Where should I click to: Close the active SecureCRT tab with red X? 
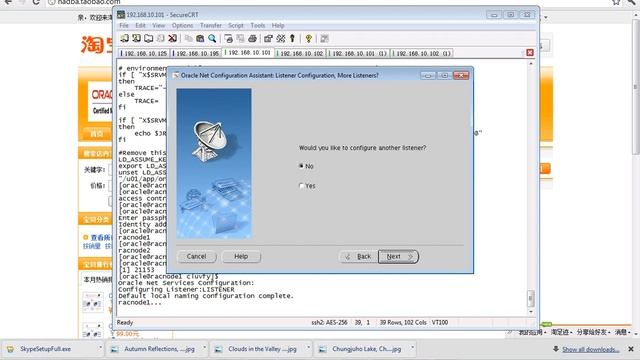530,53
